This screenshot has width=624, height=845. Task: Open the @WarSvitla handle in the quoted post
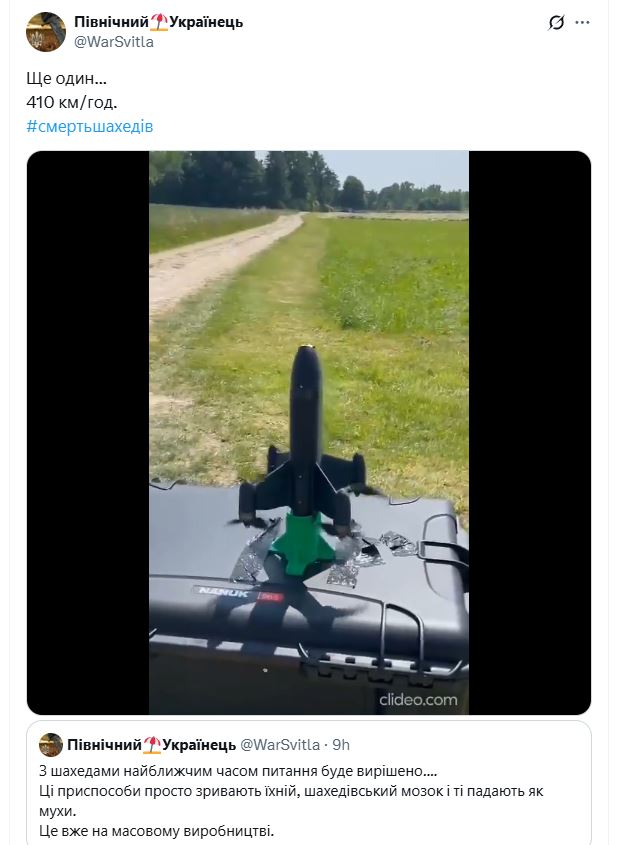tap(280, 745)
